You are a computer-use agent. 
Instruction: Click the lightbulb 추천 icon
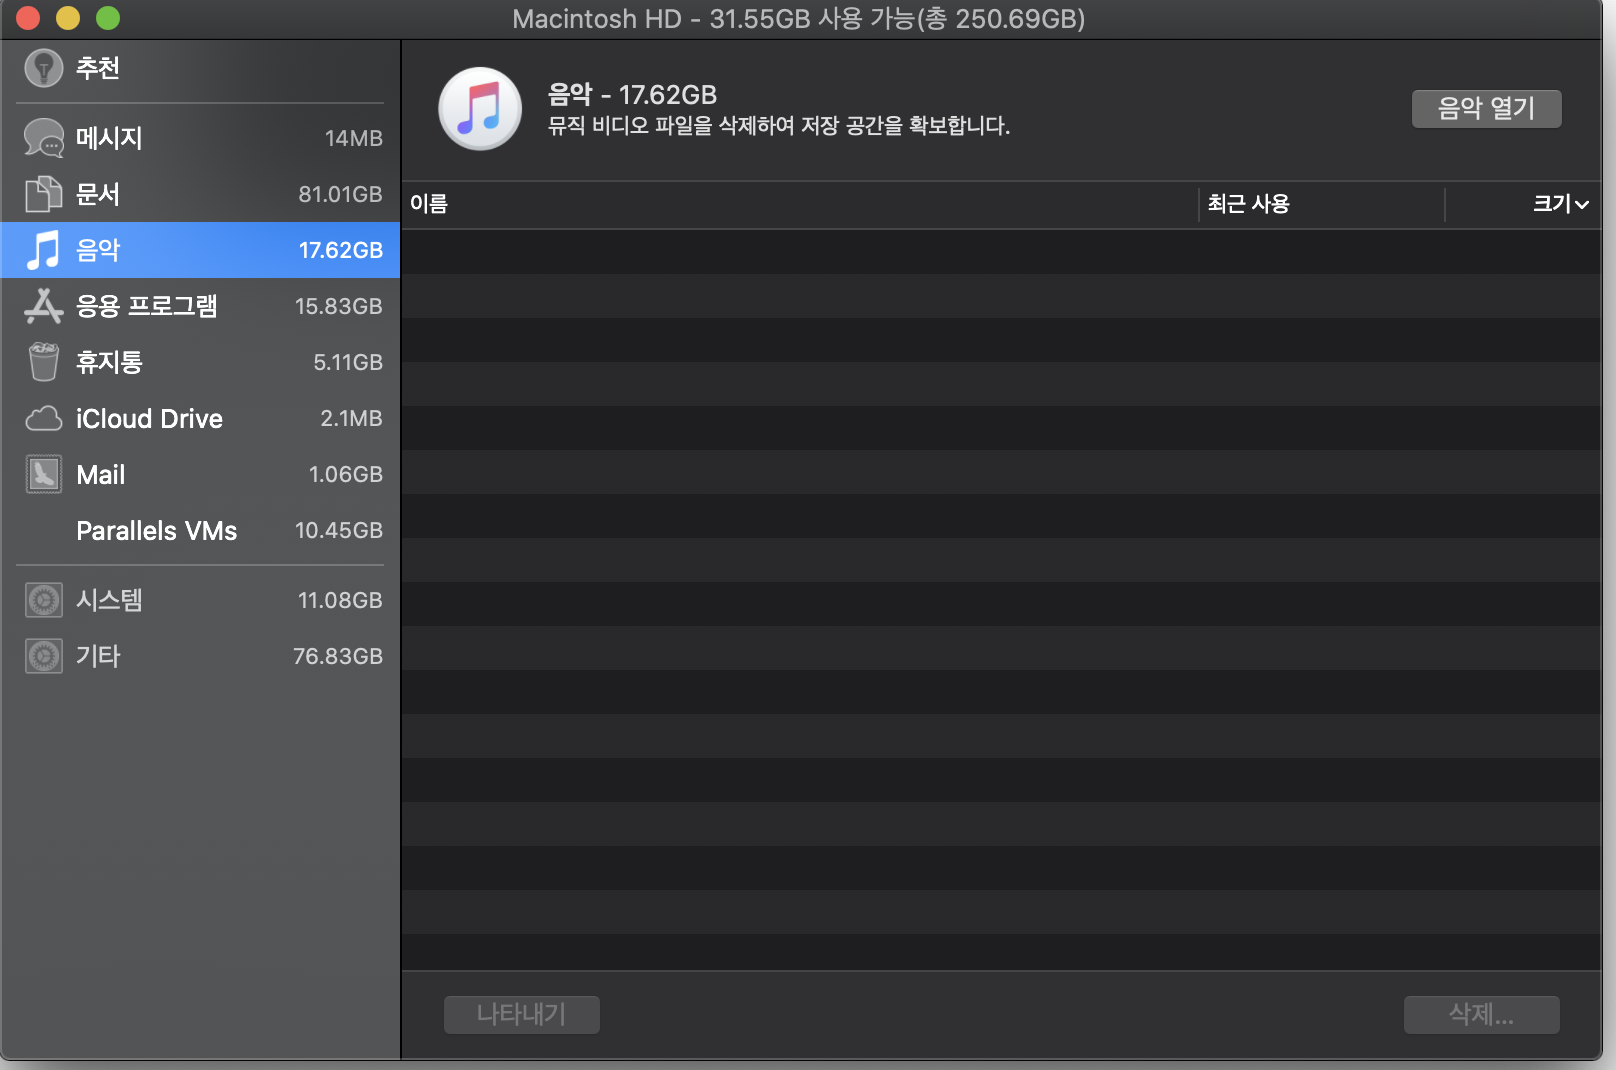click(x=43, y=68)
